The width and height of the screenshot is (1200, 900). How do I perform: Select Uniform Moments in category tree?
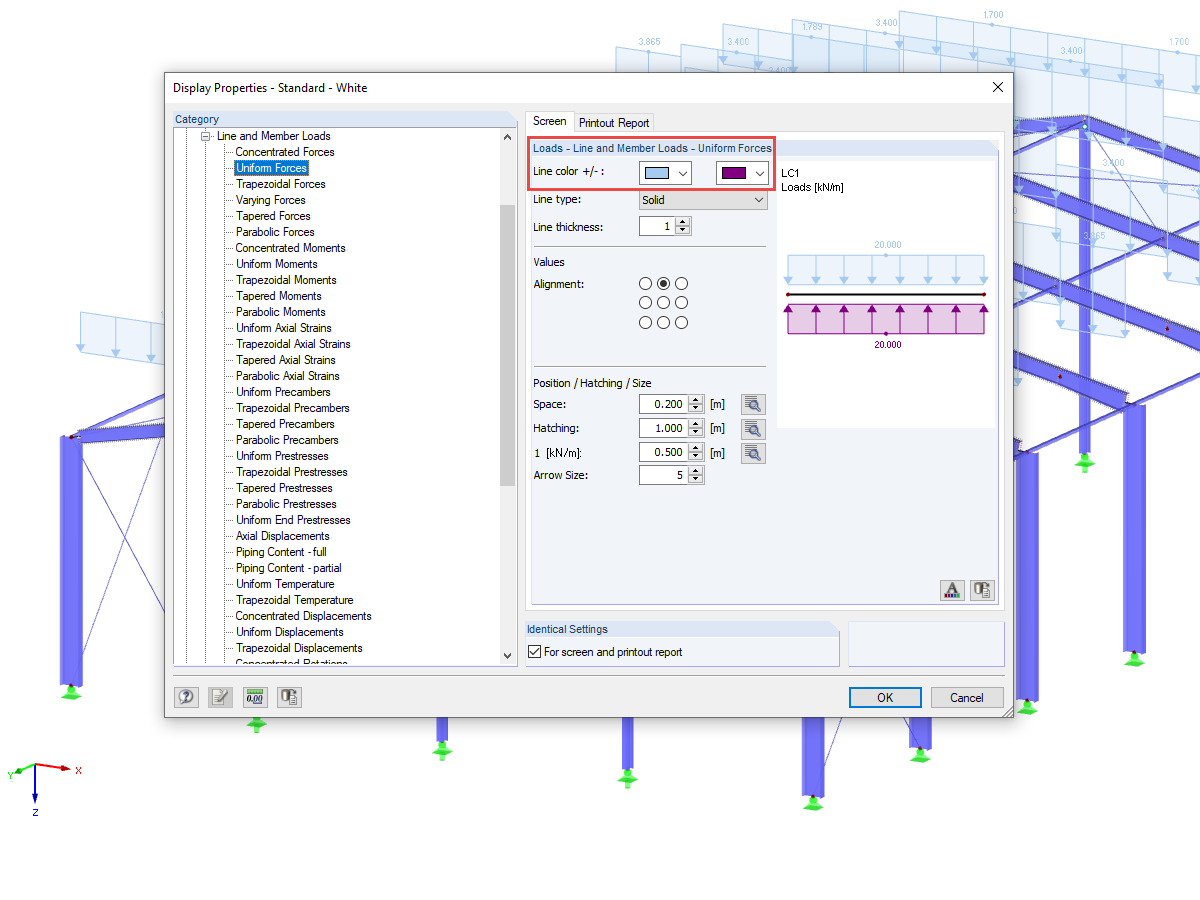tap(276, 264)
